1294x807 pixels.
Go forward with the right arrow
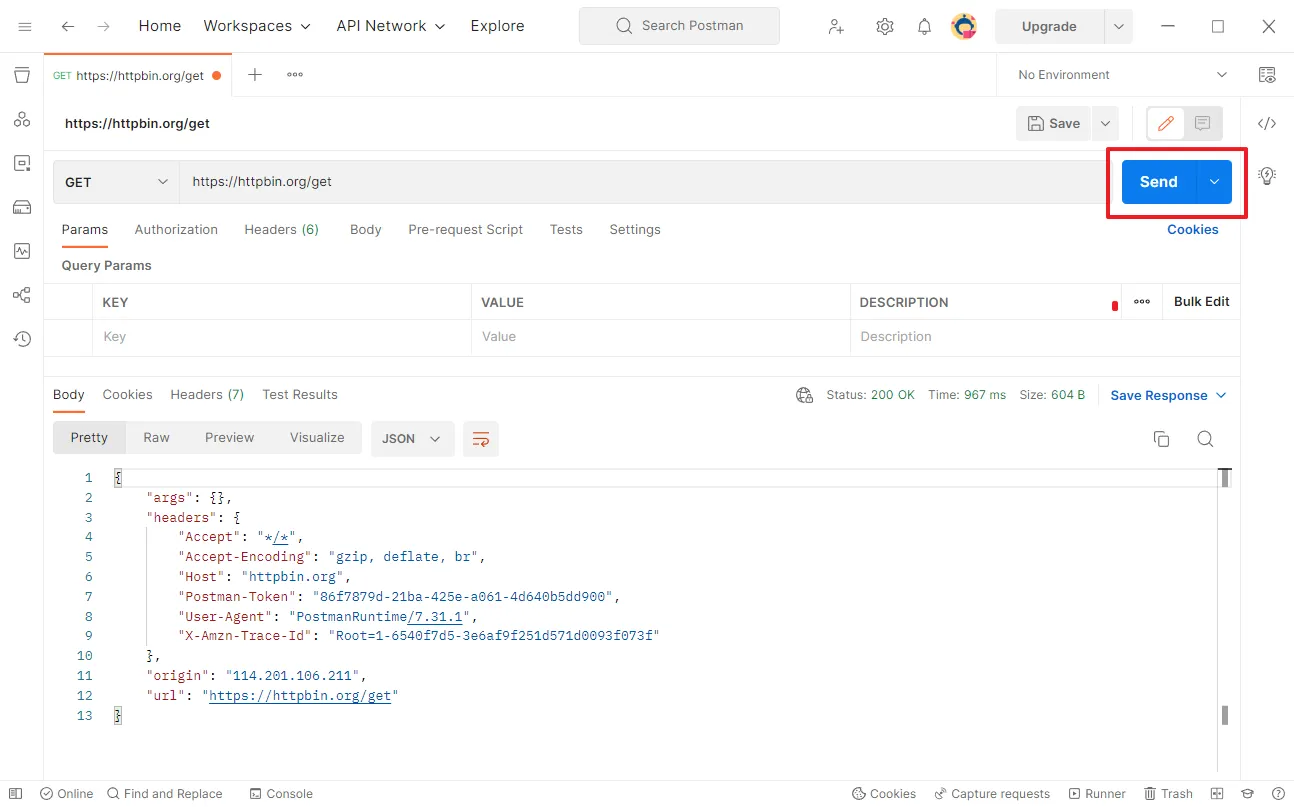point(104,26)
